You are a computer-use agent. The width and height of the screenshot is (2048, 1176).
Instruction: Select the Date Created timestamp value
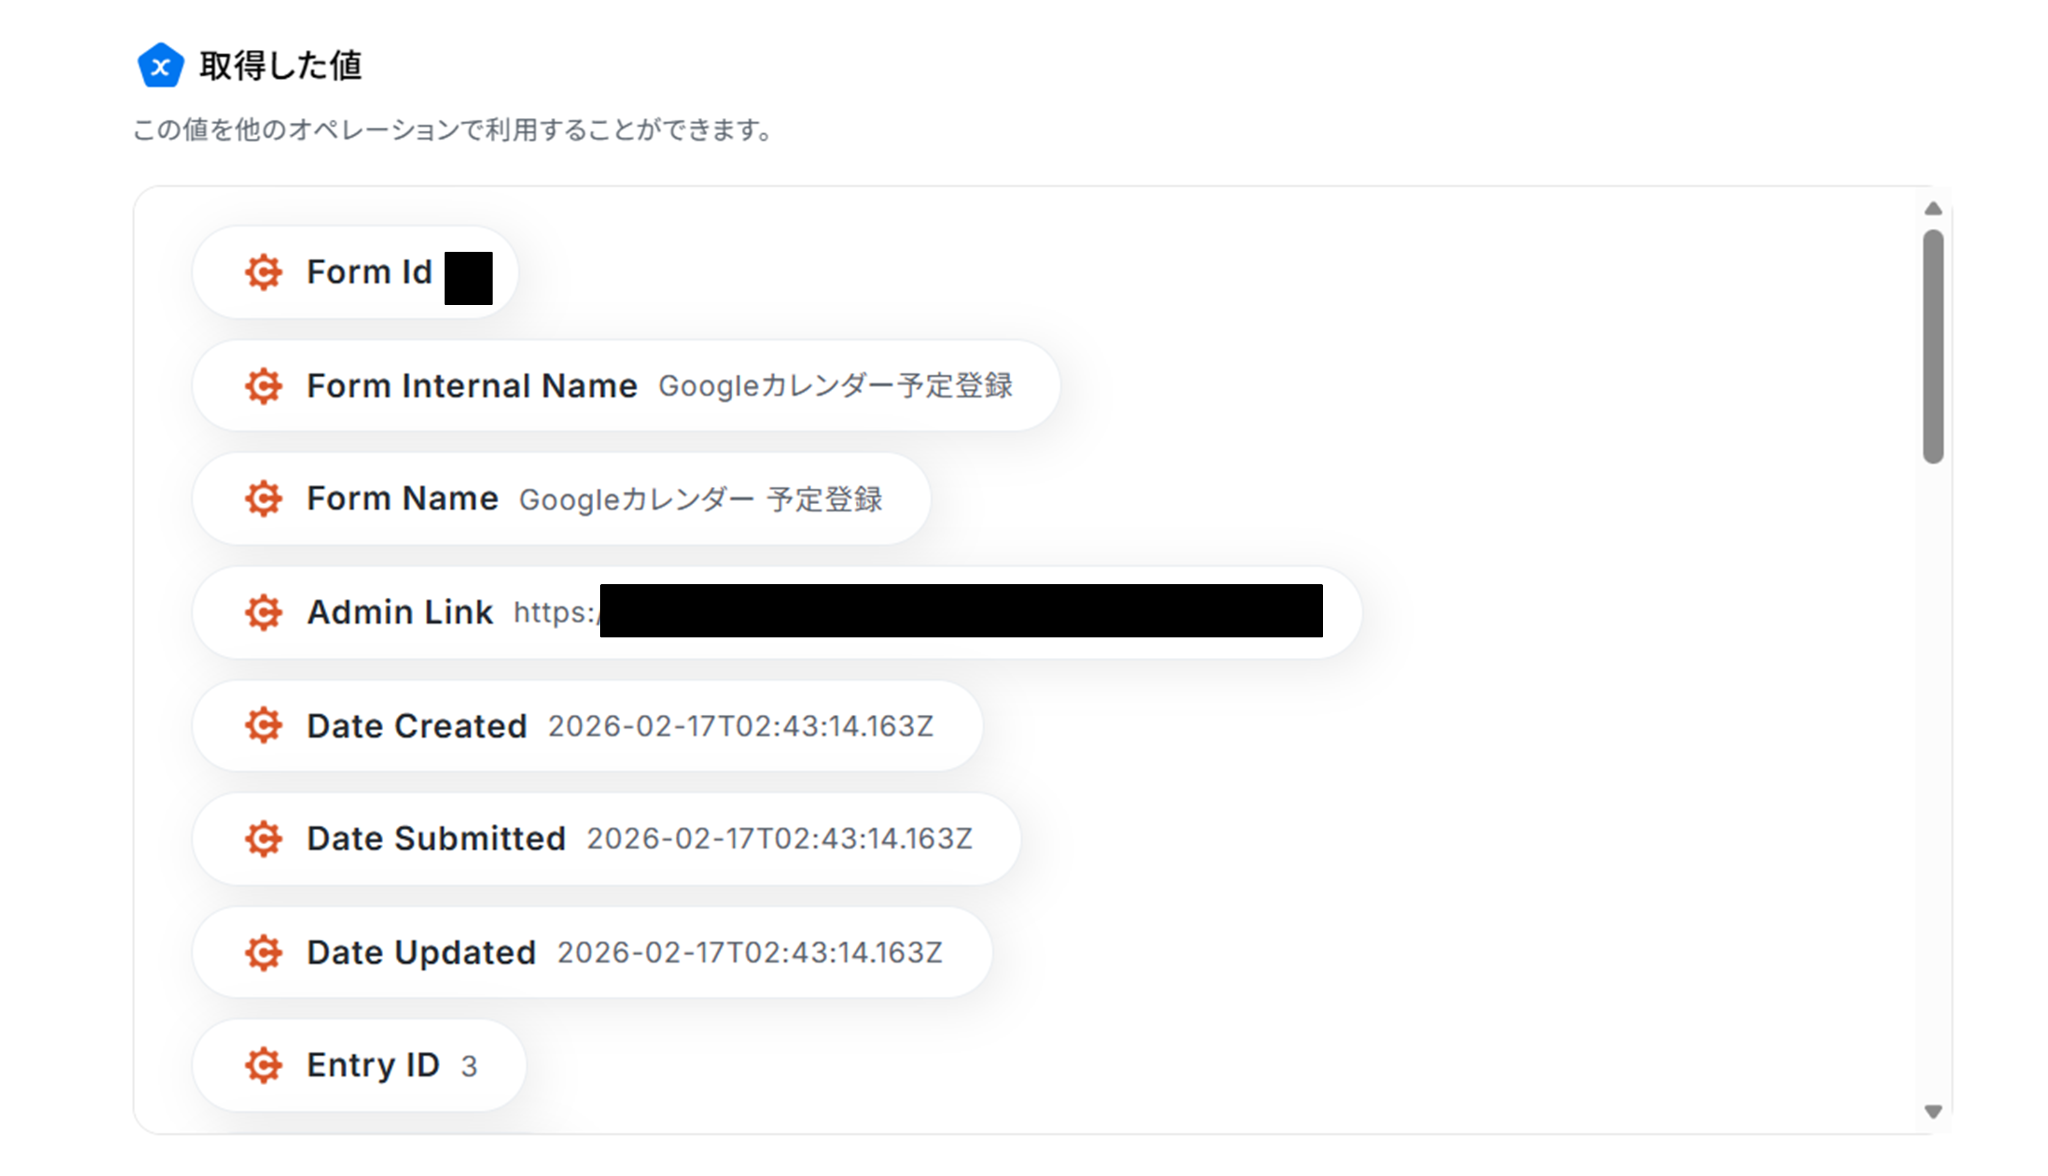tap(740, 726)
